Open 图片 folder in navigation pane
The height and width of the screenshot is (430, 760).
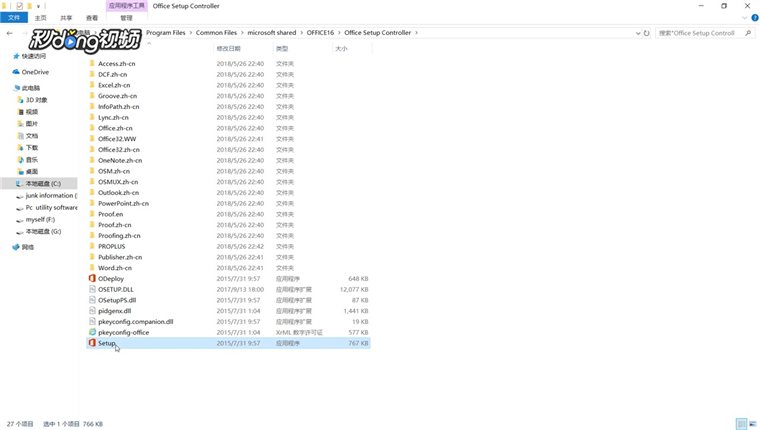point(32,124)
